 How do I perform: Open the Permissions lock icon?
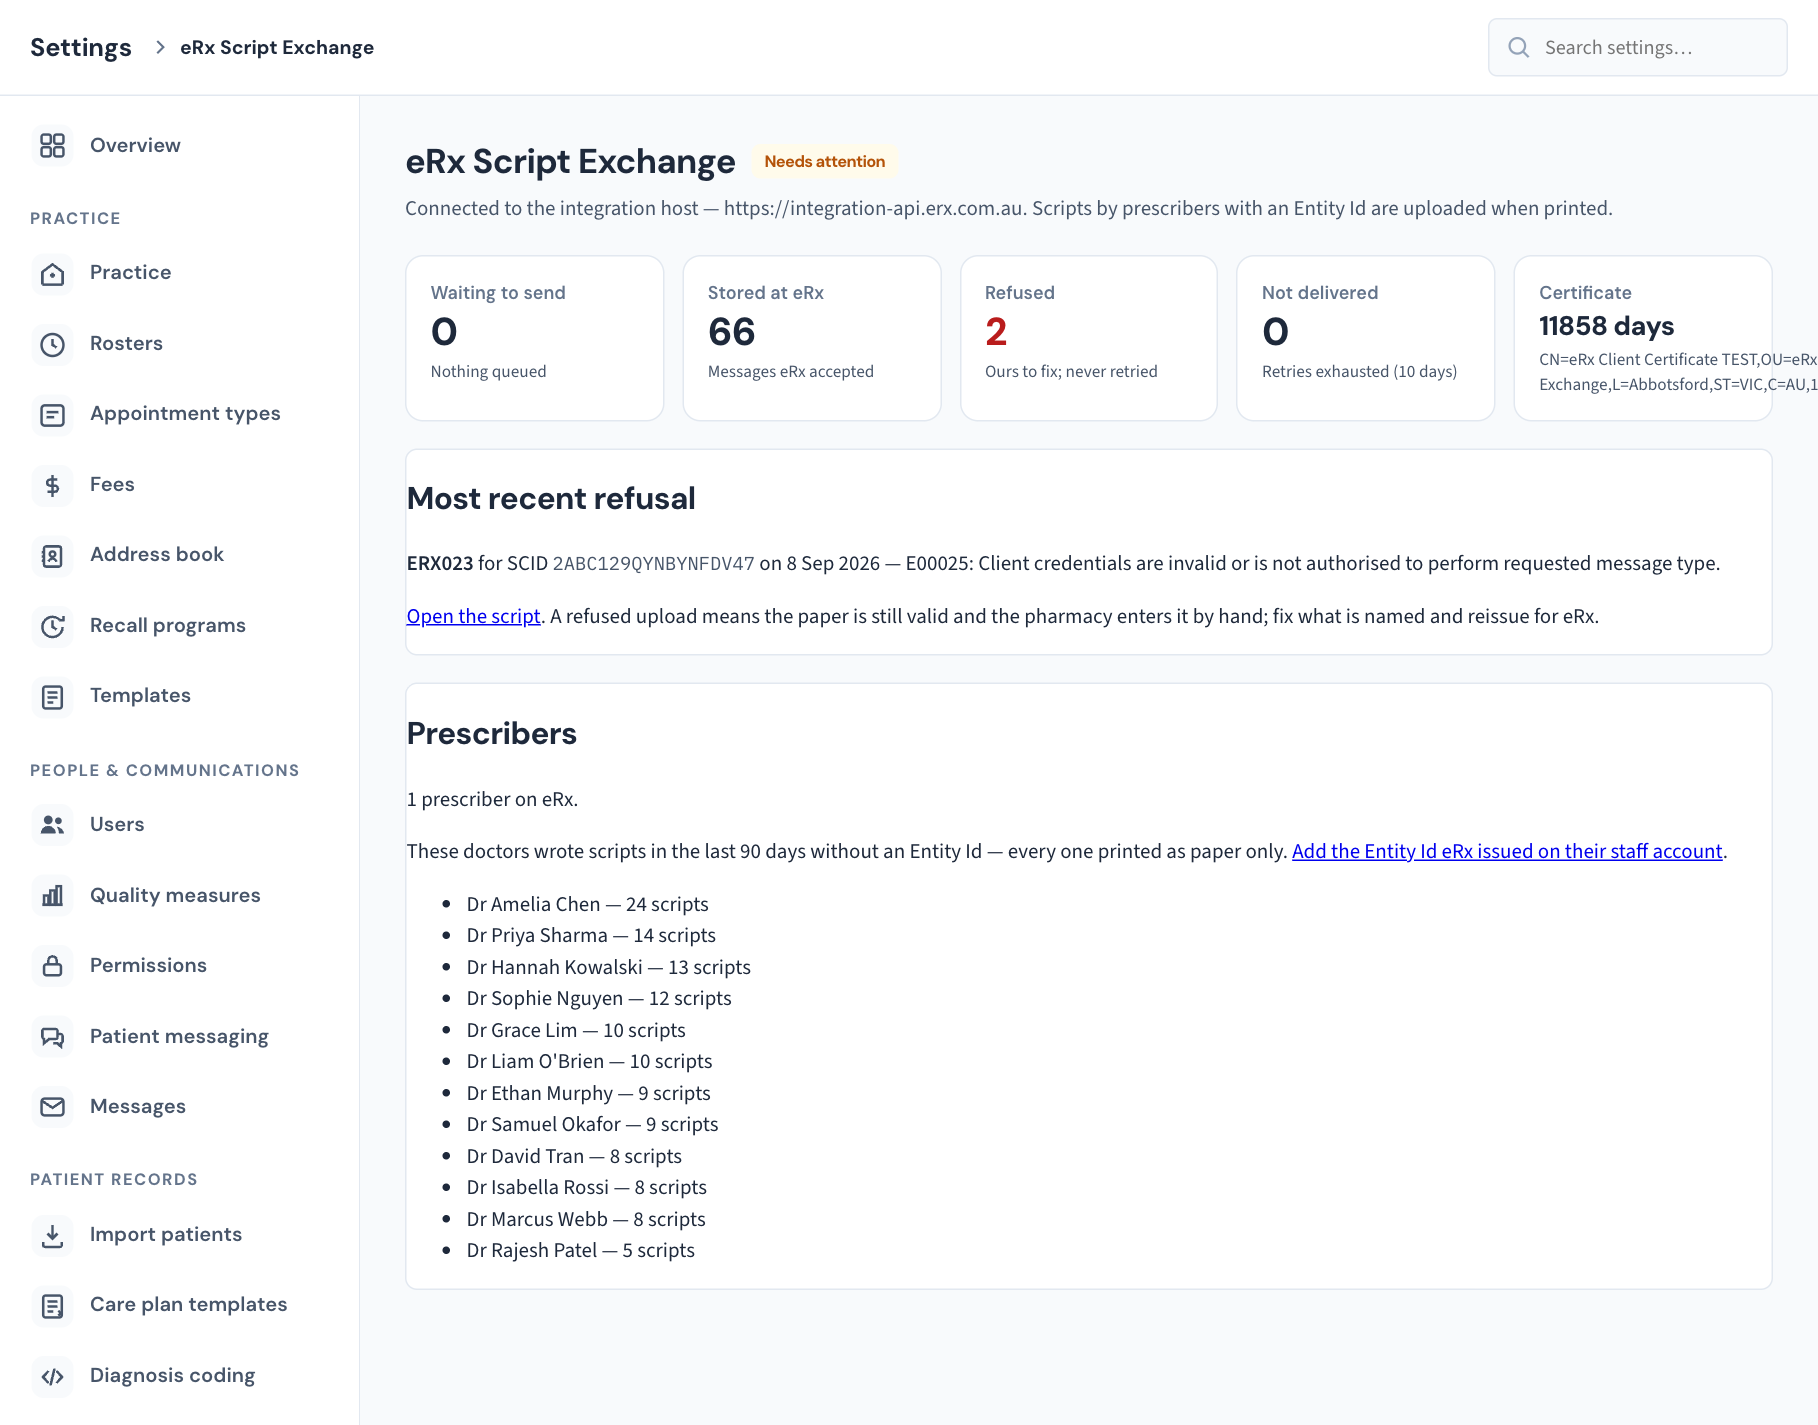point(52,966)
